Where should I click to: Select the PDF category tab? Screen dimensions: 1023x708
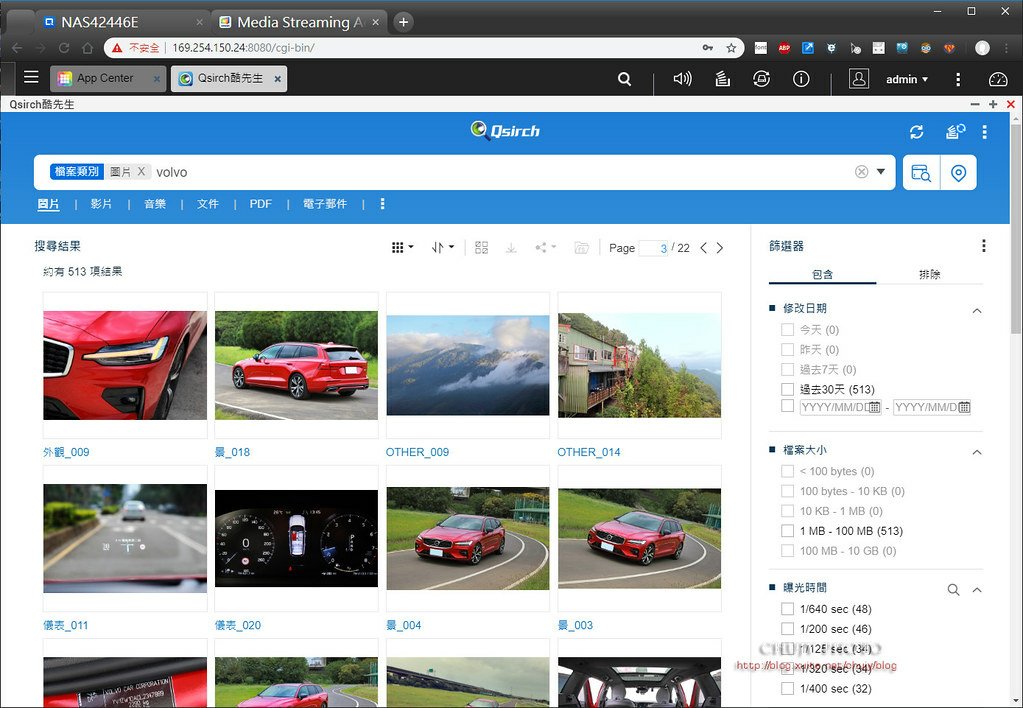[260, 204]
